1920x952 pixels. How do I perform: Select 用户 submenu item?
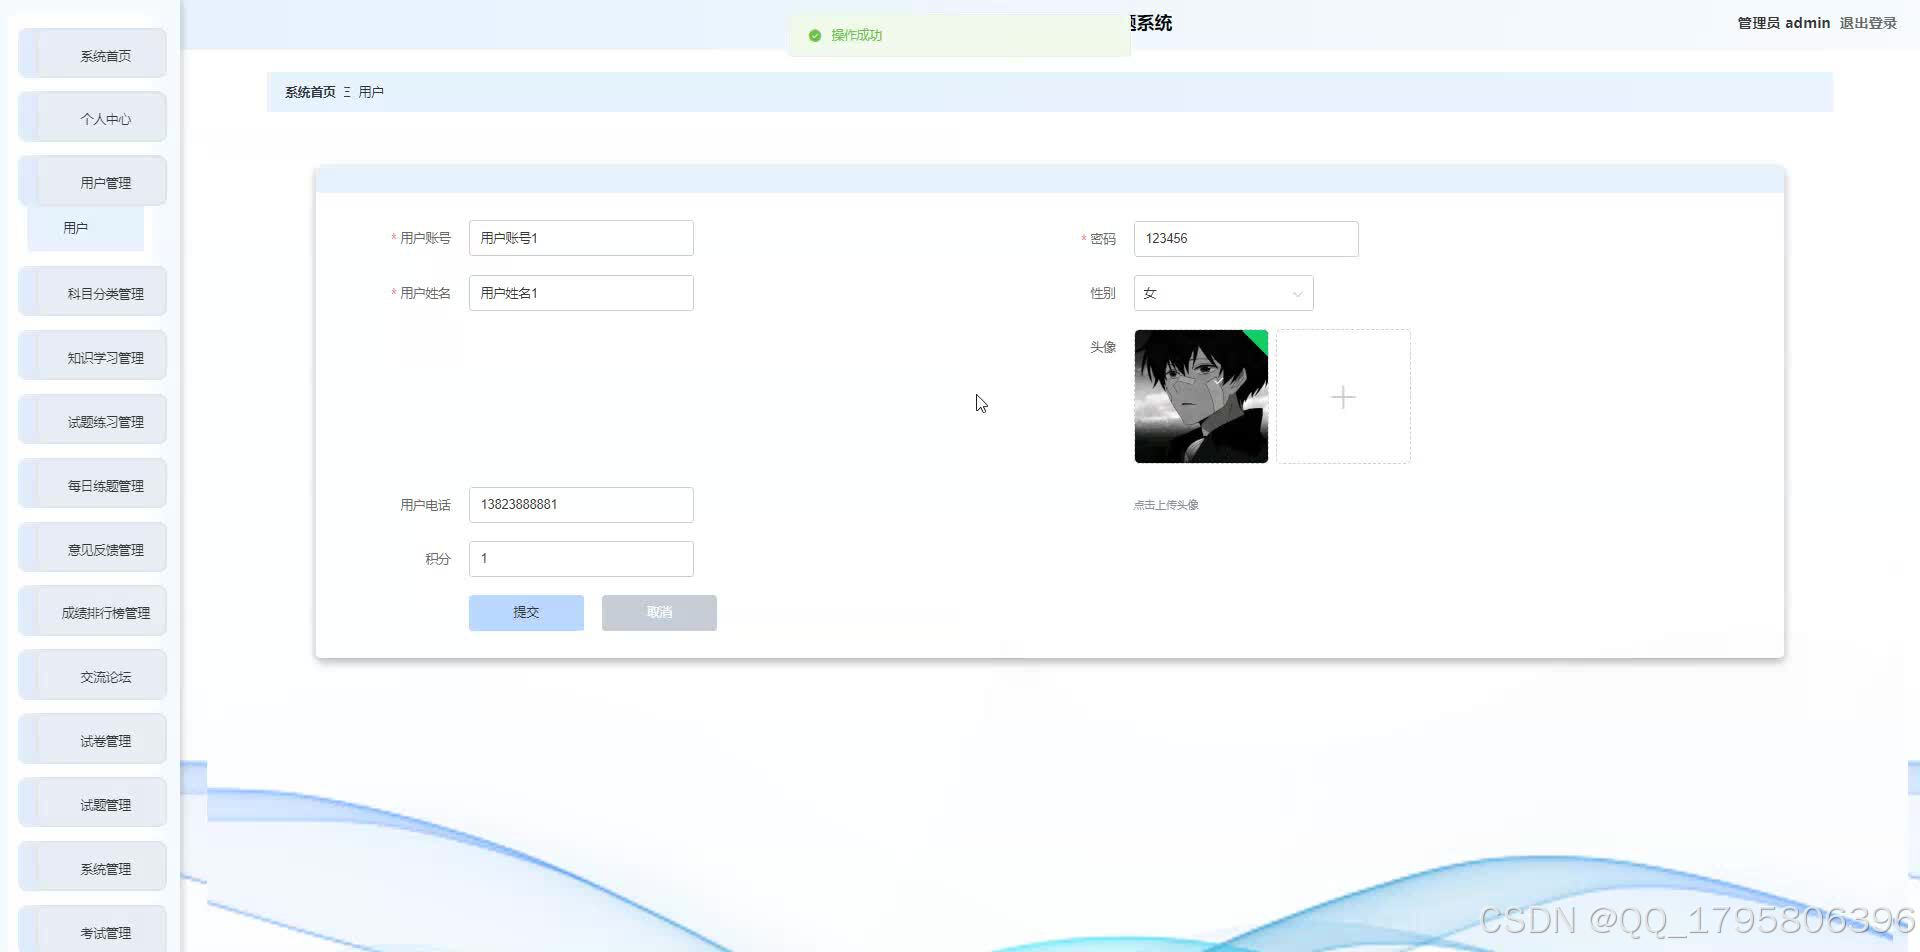pyautogui.click(x=86, y=228)
